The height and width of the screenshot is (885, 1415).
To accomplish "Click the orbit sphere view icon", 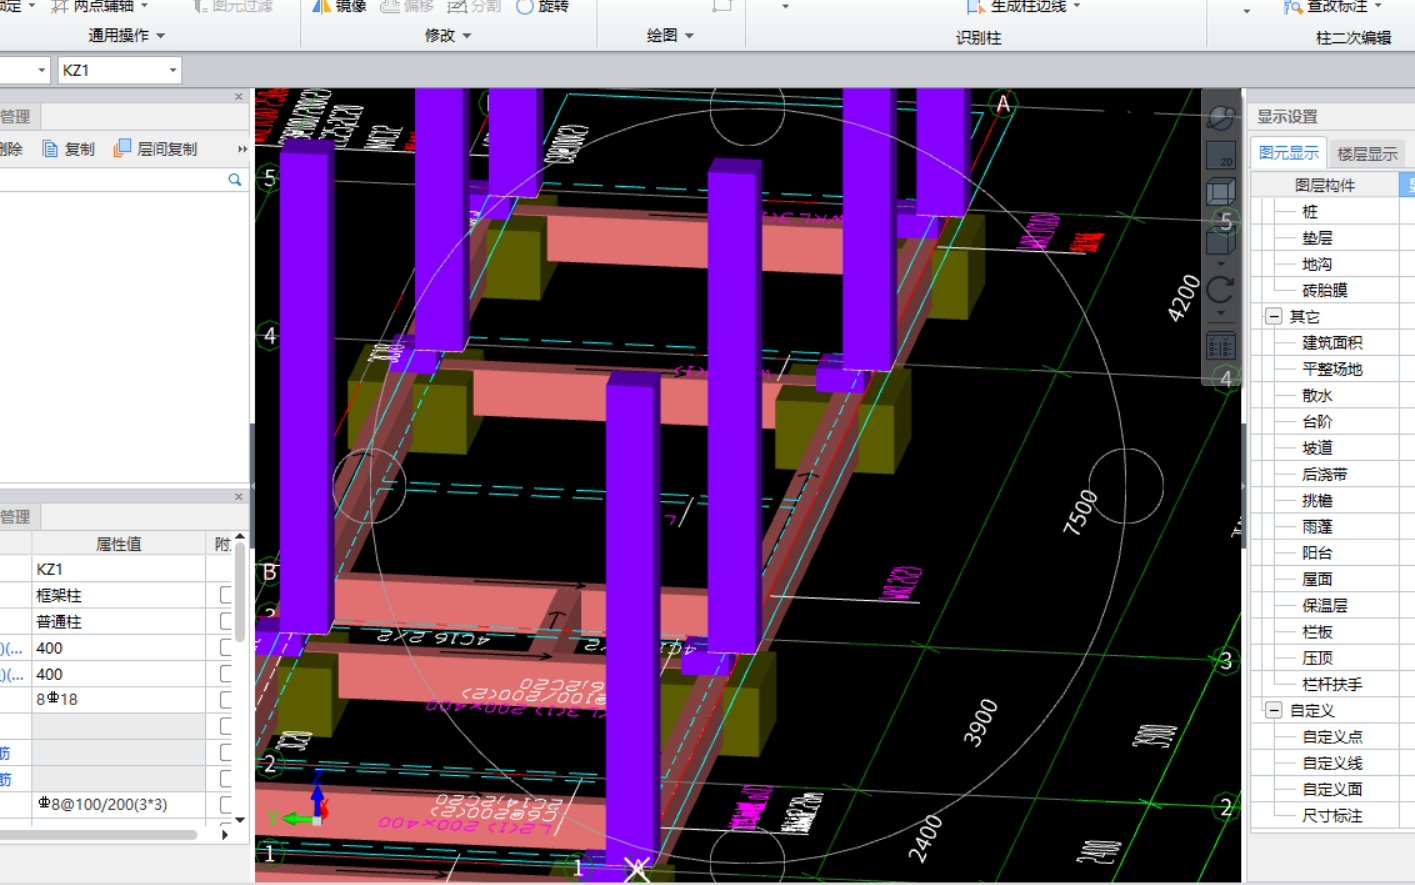I will coord(1221,118).
